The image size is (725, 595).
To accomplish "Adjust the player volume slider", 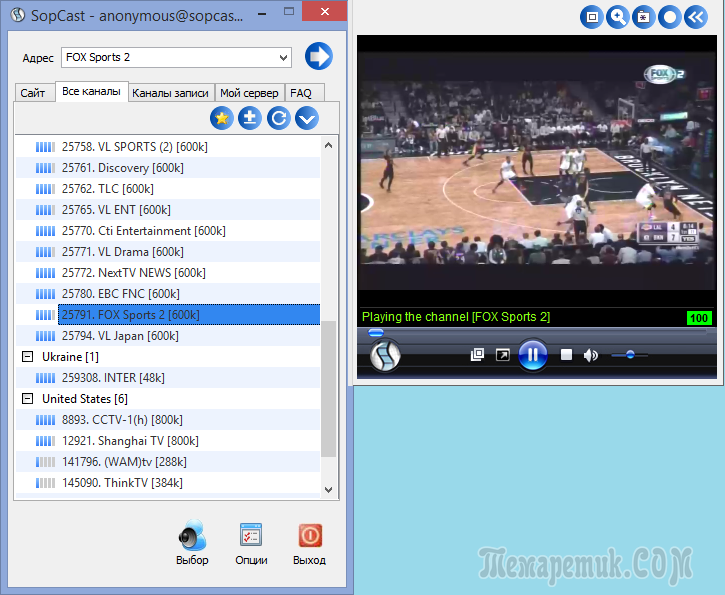I will point(630,355).
